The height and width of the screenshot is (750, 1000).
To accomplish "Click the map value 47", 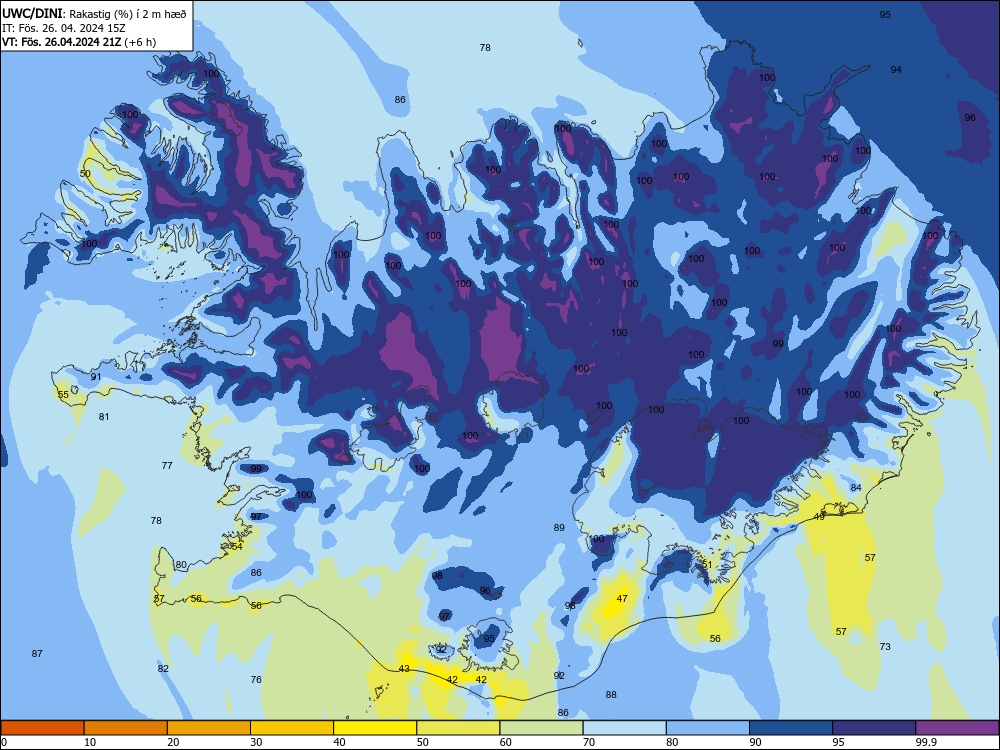I will pyautogui.click(x=622, y=598).
